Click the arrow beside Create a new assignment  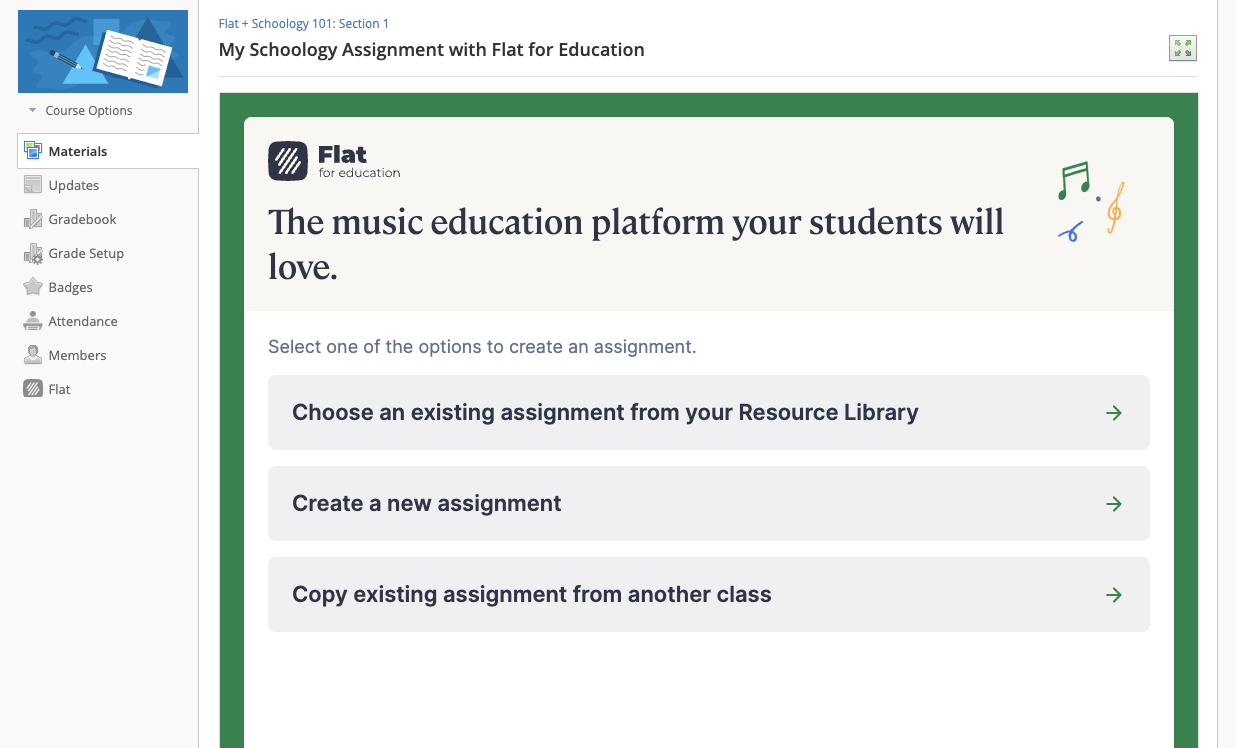point(1114,503)
